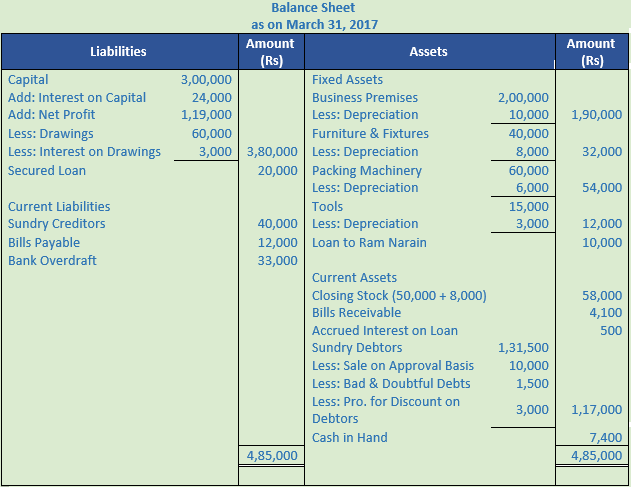Click 'Closing Stock (50,000 + 8,000)' label
Screen dimensions: 631x487
click(x=399, y=296)
